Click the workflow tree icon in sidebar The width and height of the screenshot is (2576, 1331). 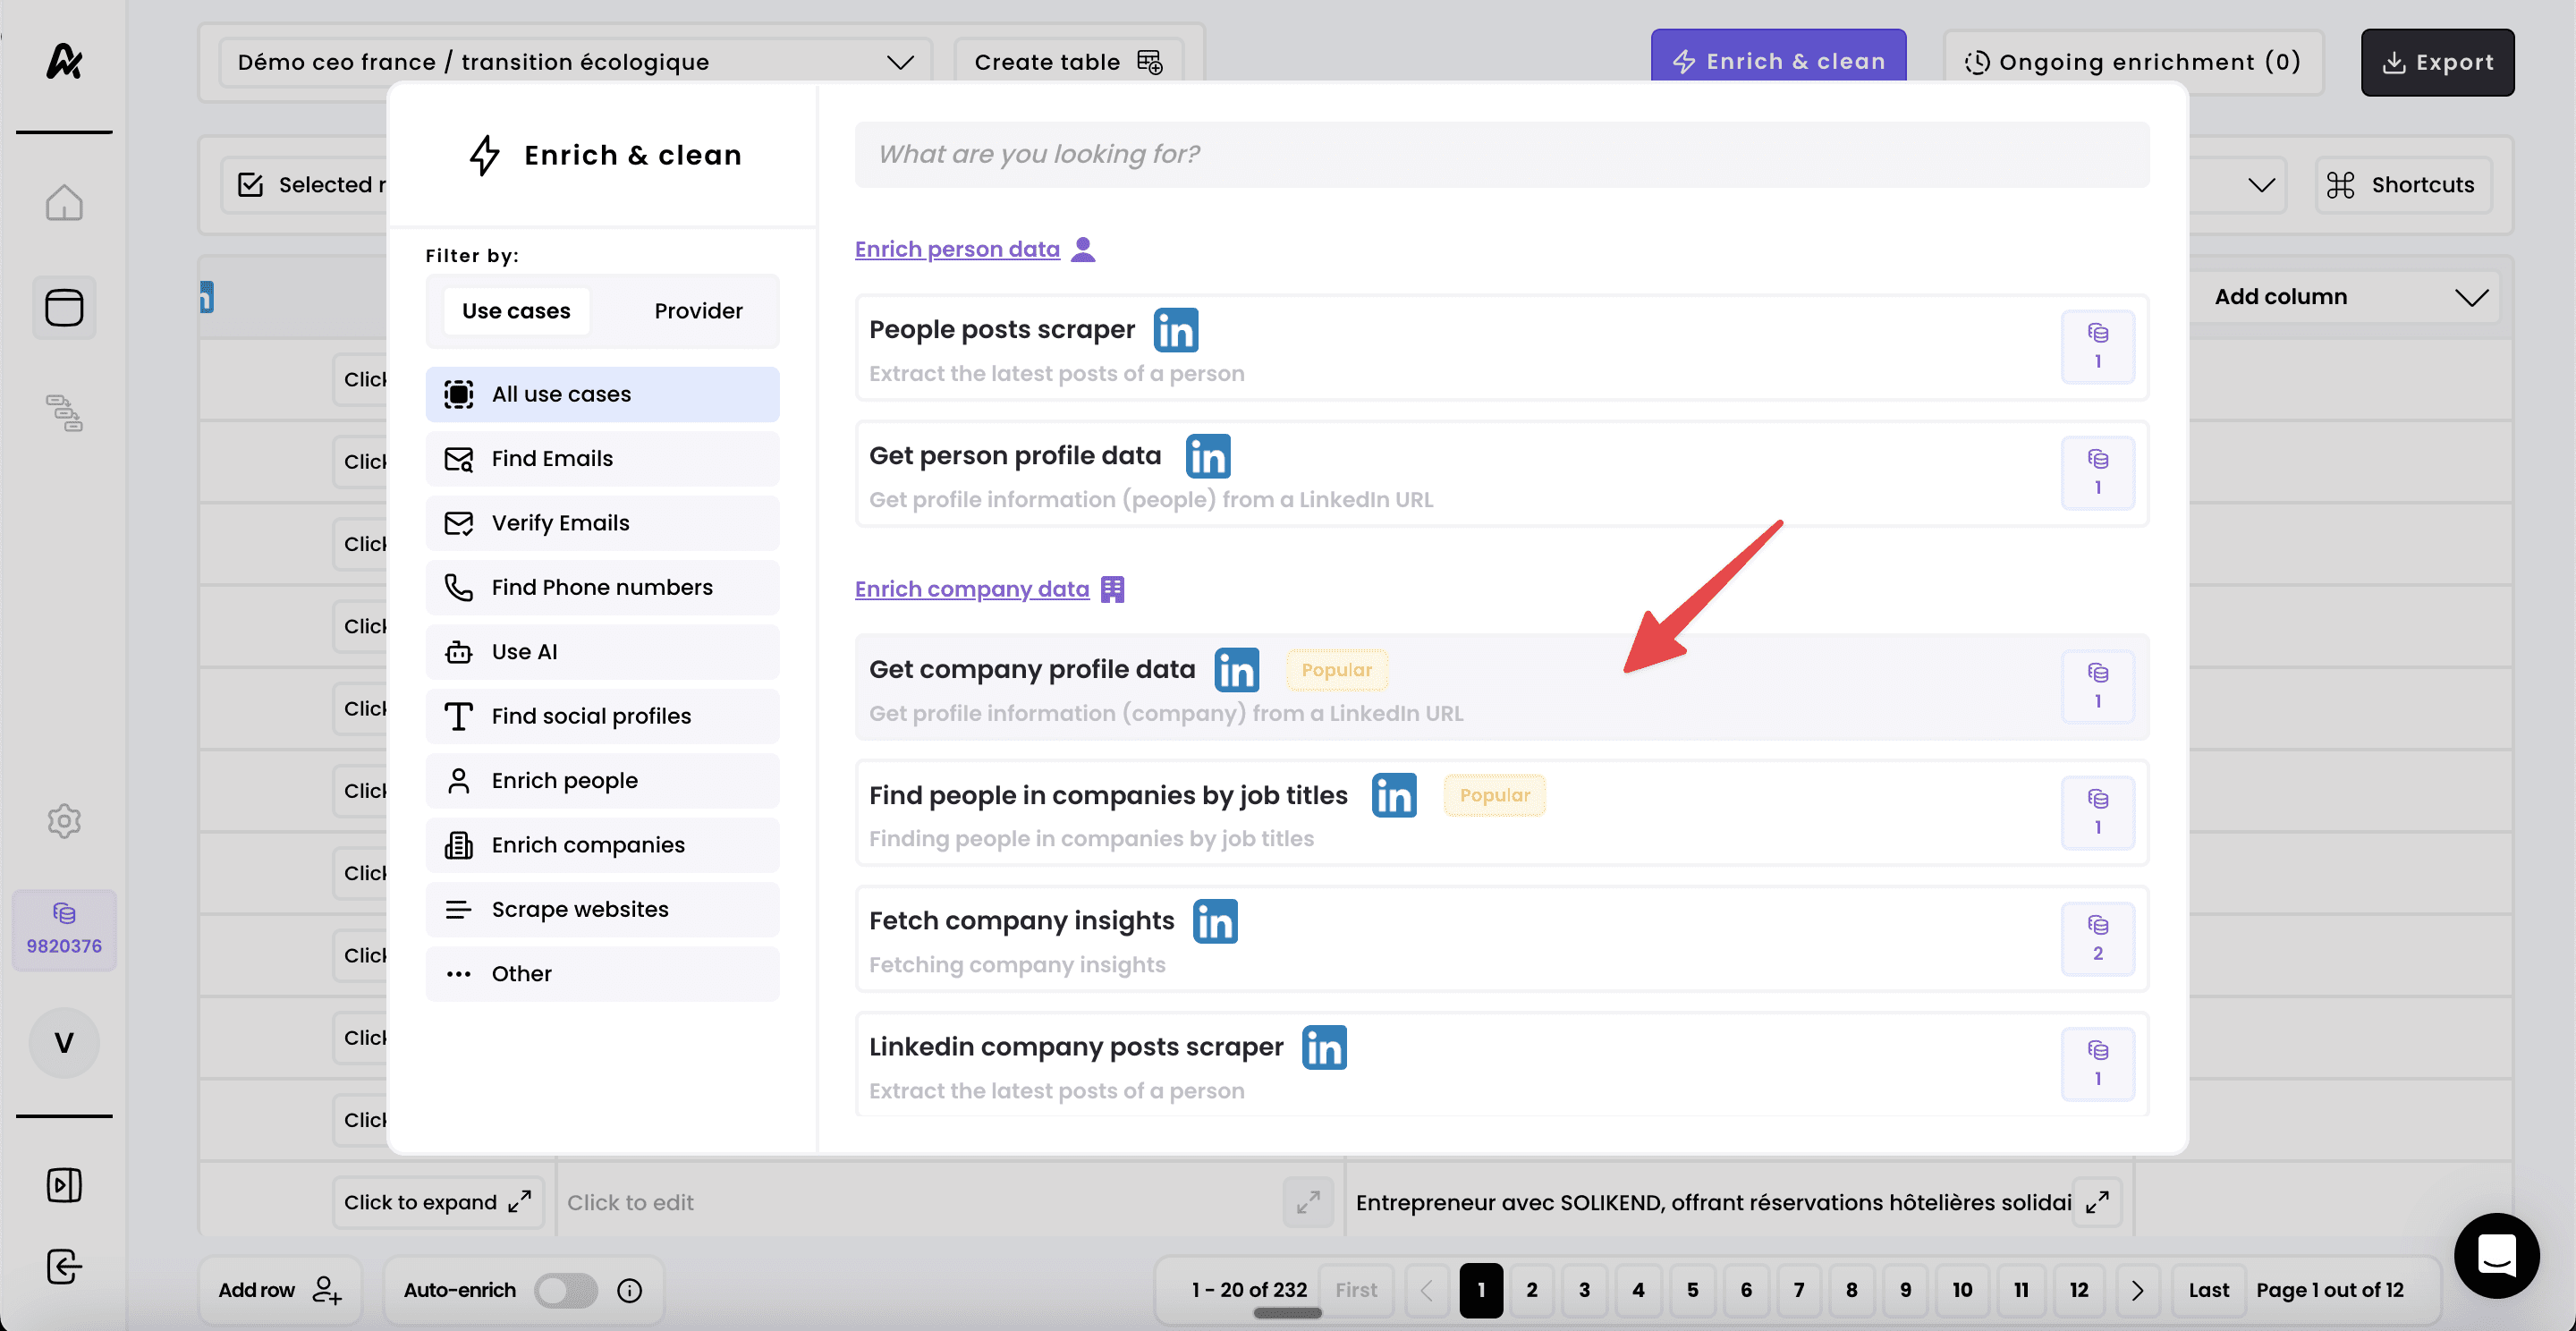click(x=64, y=412)
